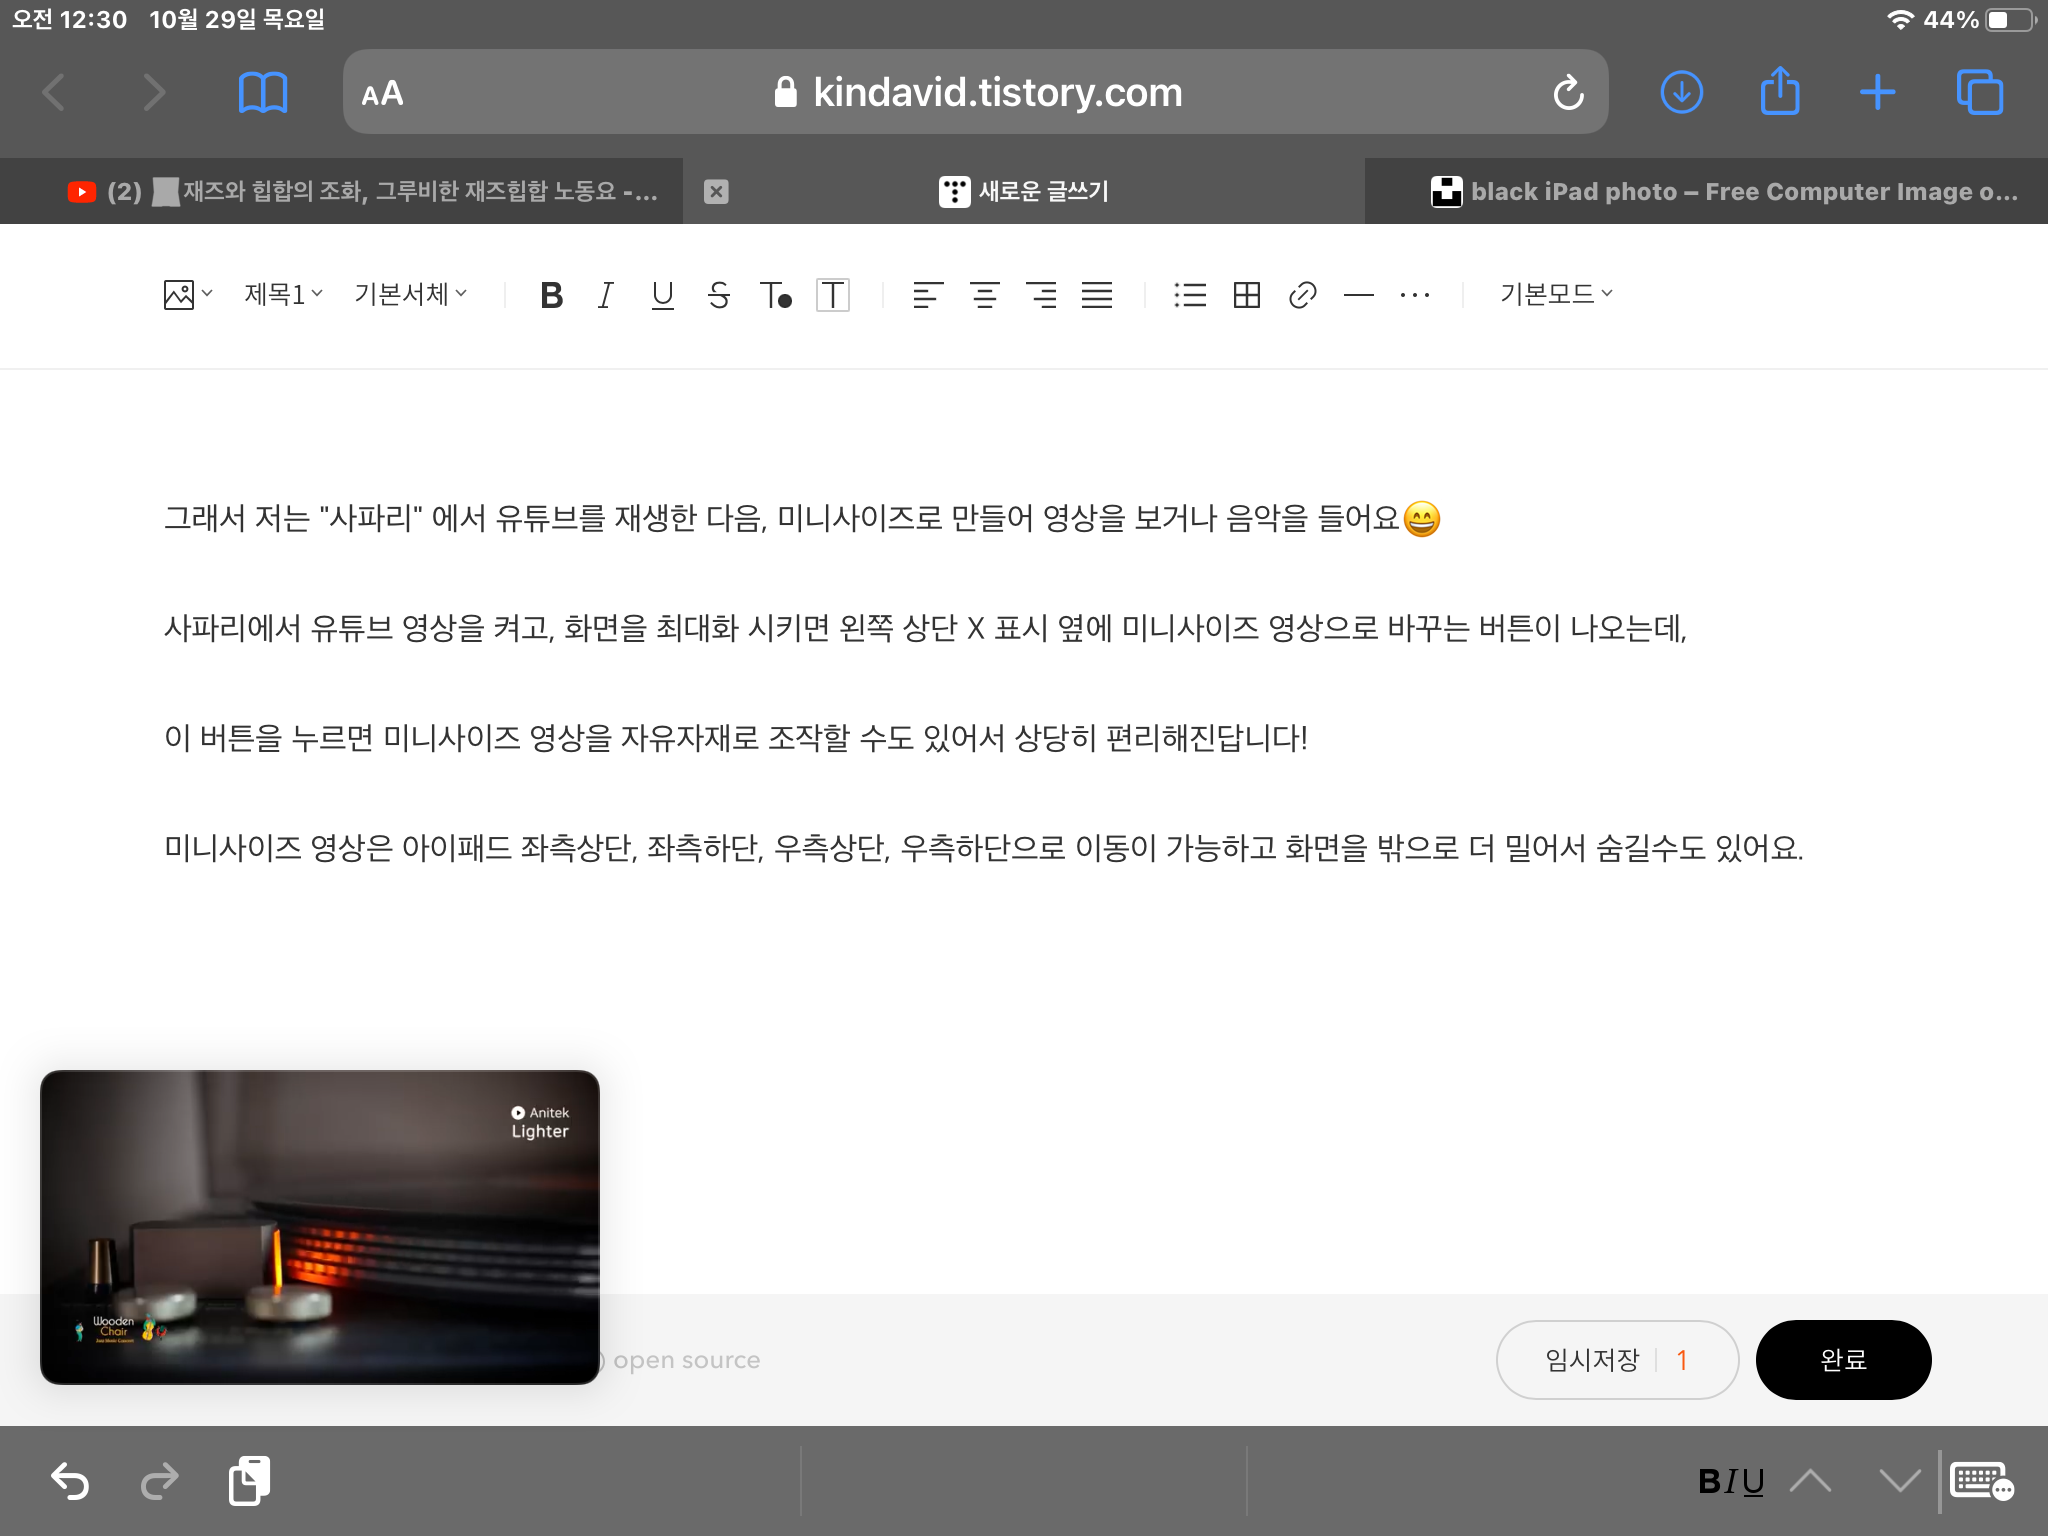Insert a bulleted list
2048x1536 pixels.
[1190, 295]
